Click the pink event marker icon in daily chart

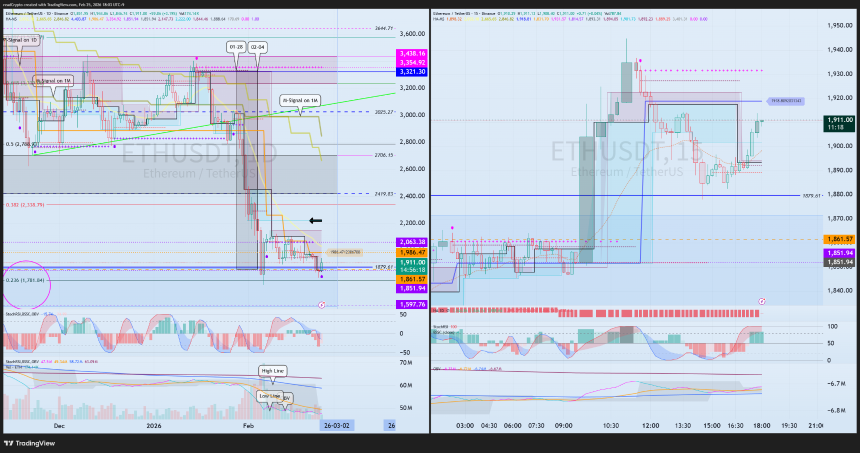click(322, 305)
